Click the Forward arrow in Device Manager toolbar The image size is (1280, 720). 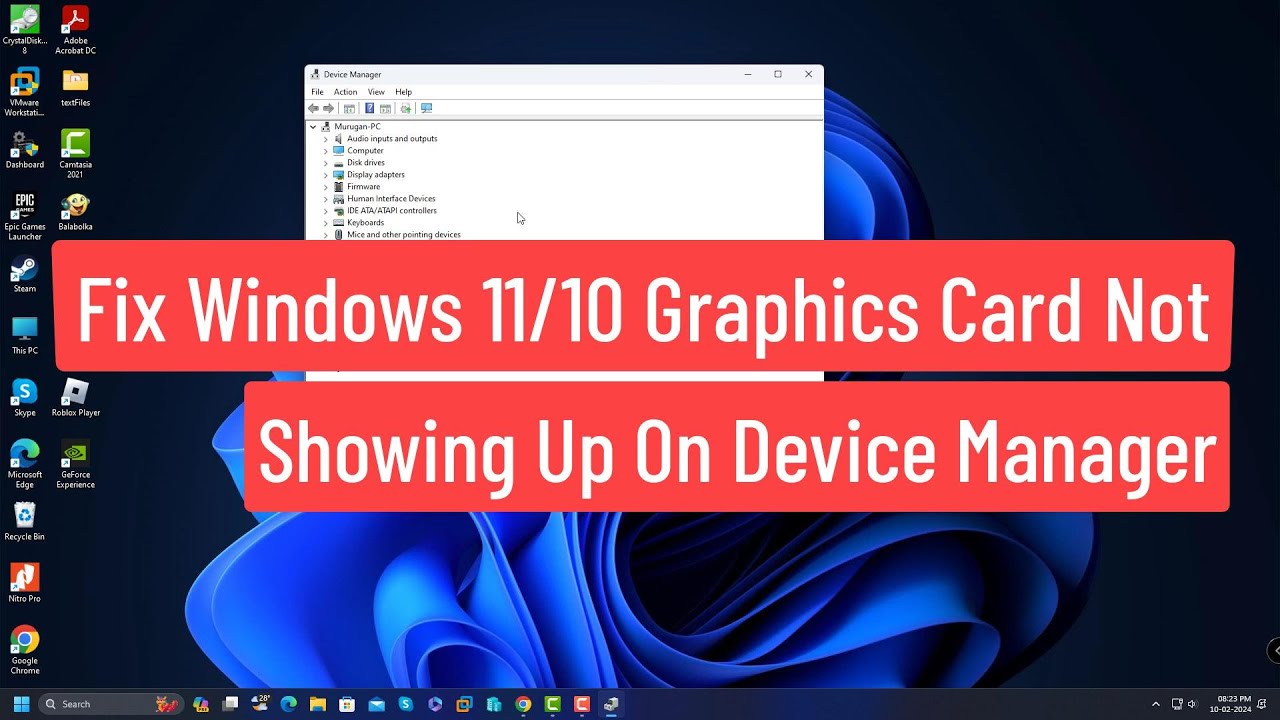328,108
